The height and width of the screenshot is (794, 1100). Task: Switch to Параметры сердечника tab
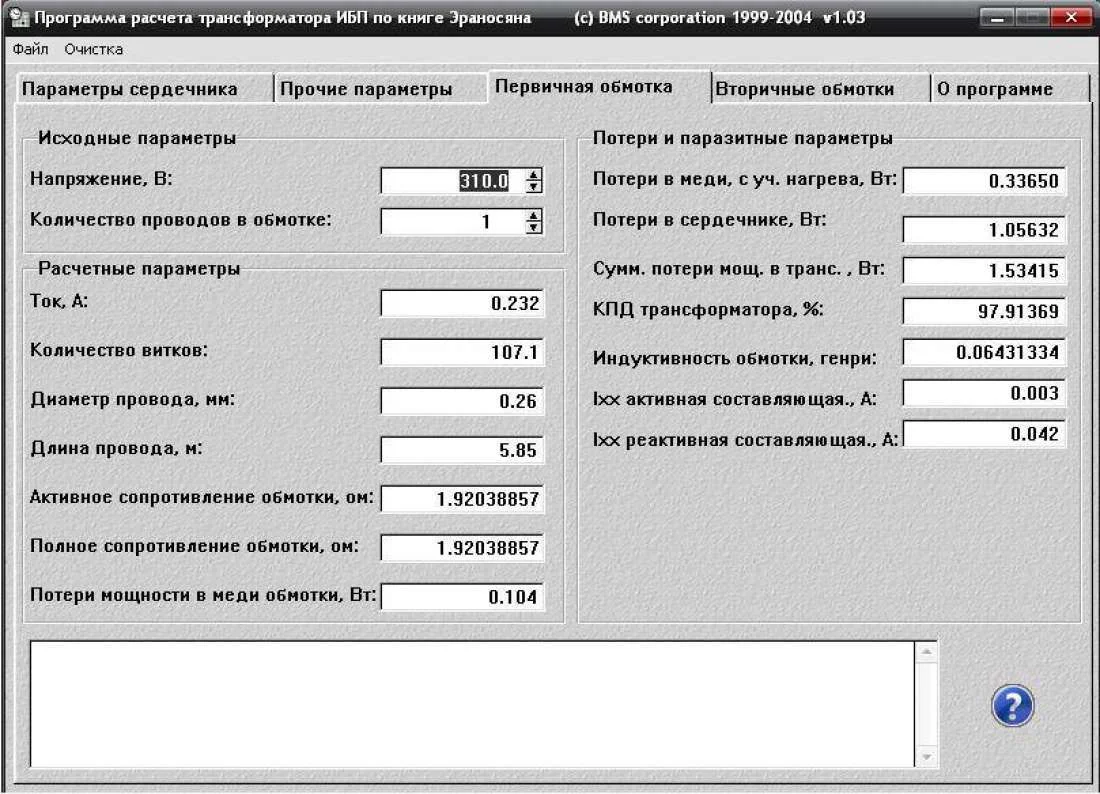tap(143, 89)
